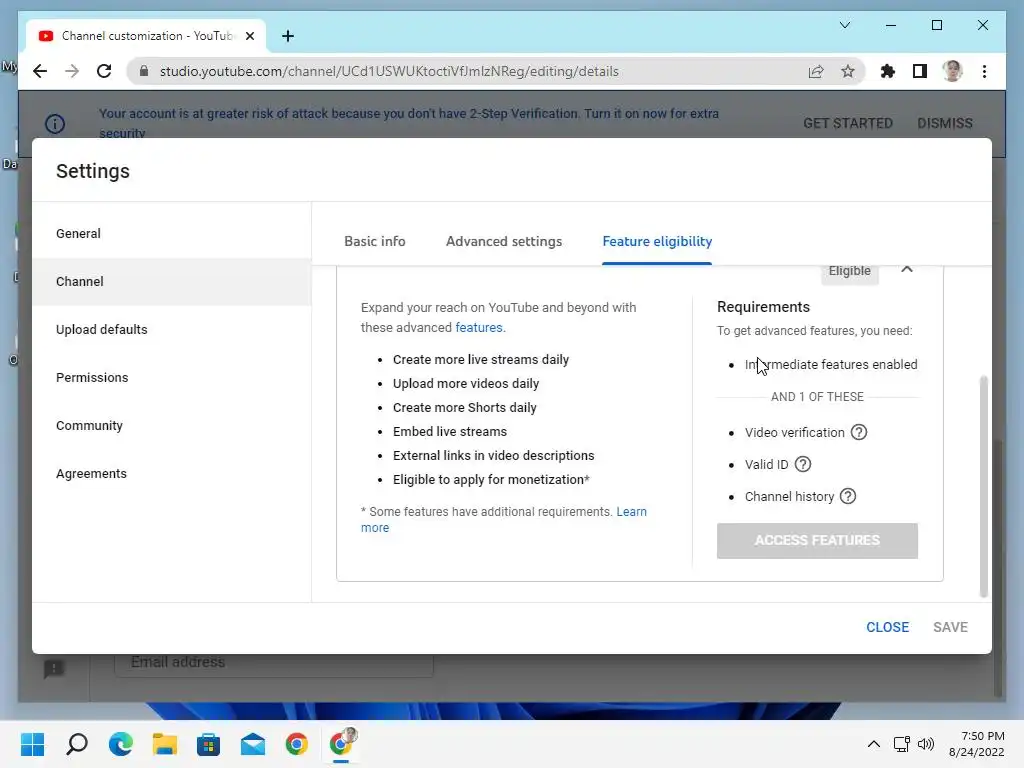Click the security warning info icon

tap(55, 123)
